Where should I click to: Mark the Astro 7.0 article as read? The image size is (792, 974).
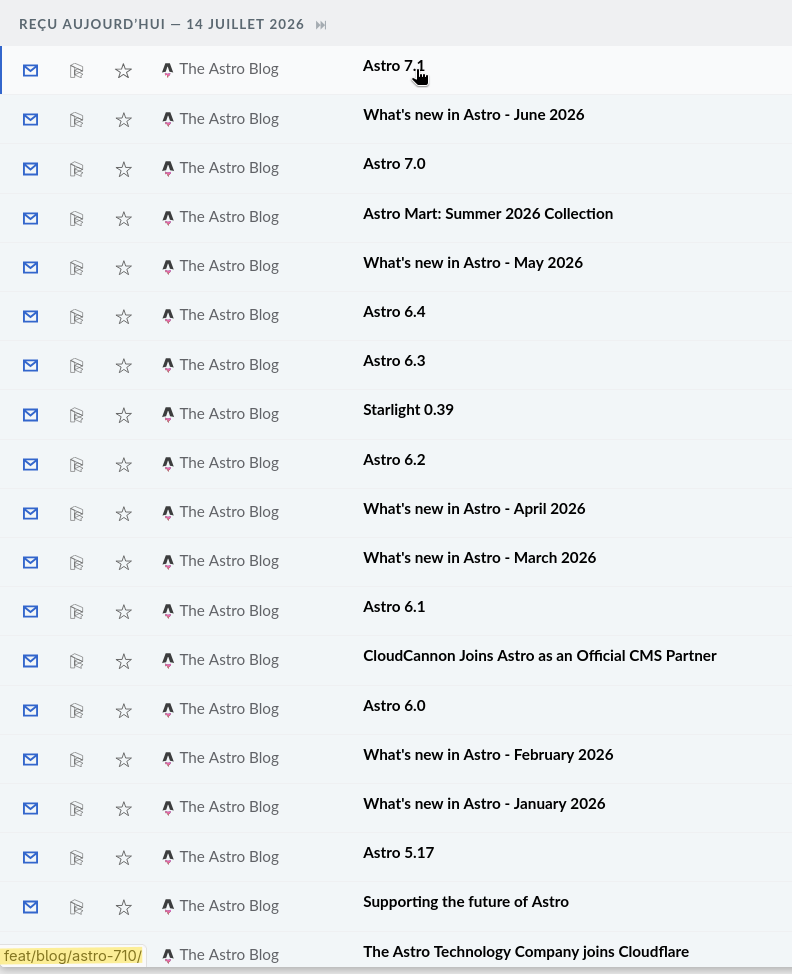(x=30, y=169)
